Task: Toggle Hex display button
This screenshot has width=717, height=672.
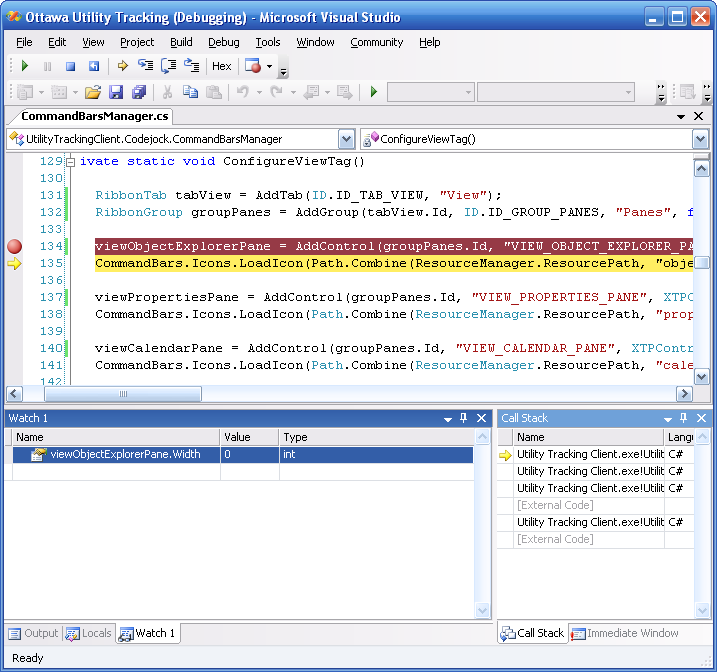Action: (x=222, y=66)
